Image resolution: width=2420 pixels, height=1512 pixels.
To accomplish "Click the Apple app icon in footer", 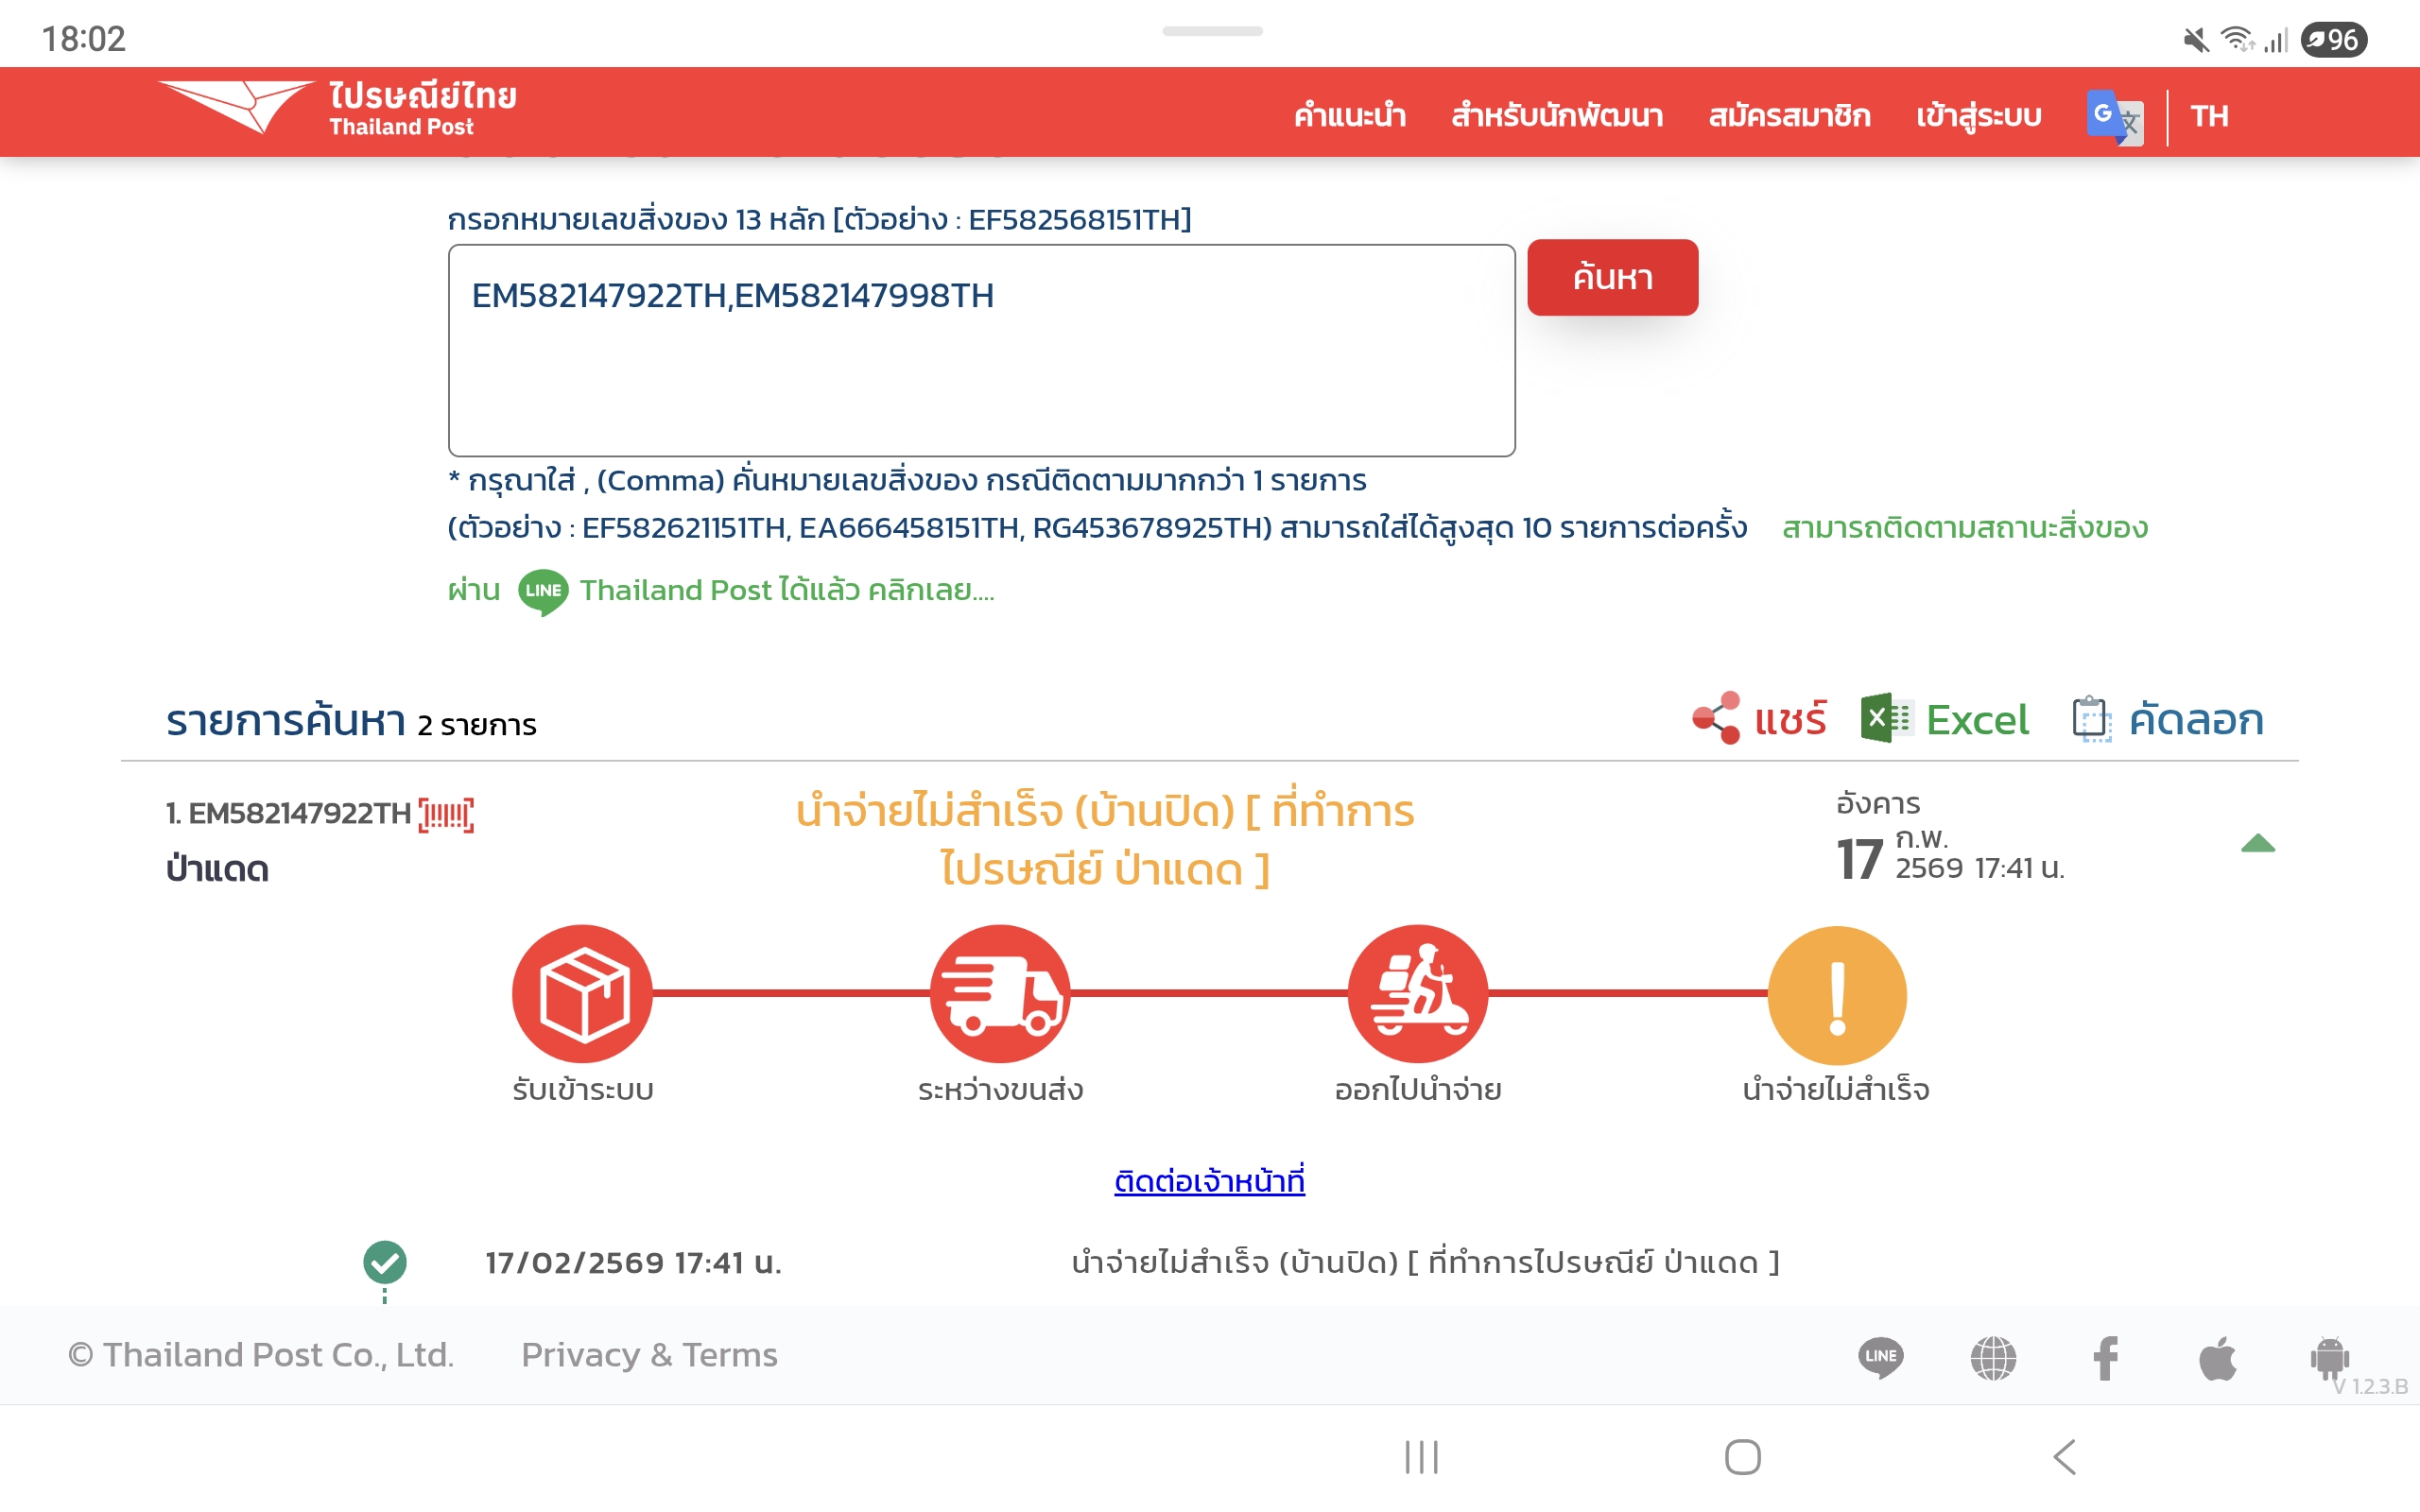I will [2217, 1357].
